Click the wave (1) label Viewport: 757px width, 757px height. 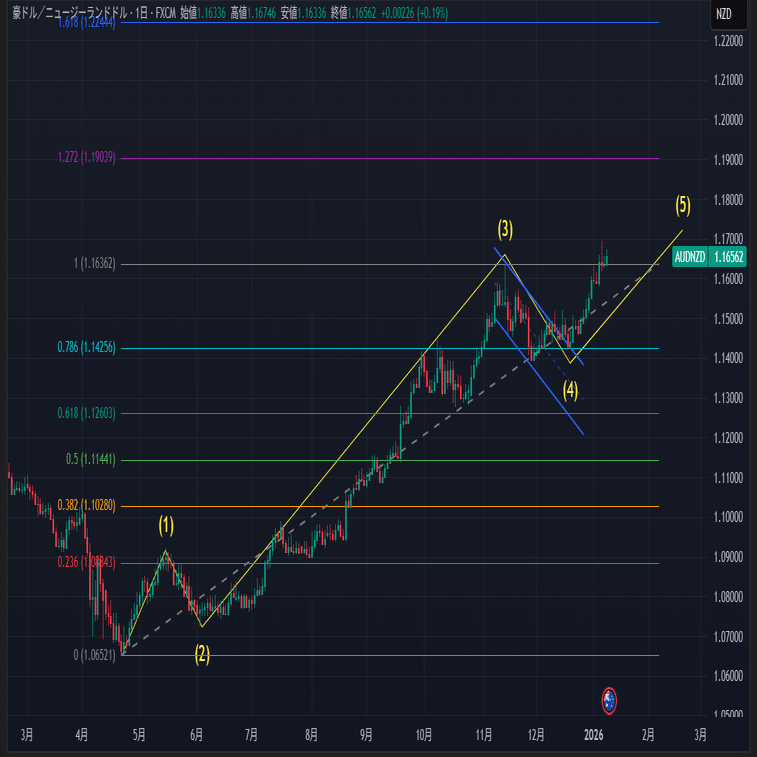(x=166, y=526)
